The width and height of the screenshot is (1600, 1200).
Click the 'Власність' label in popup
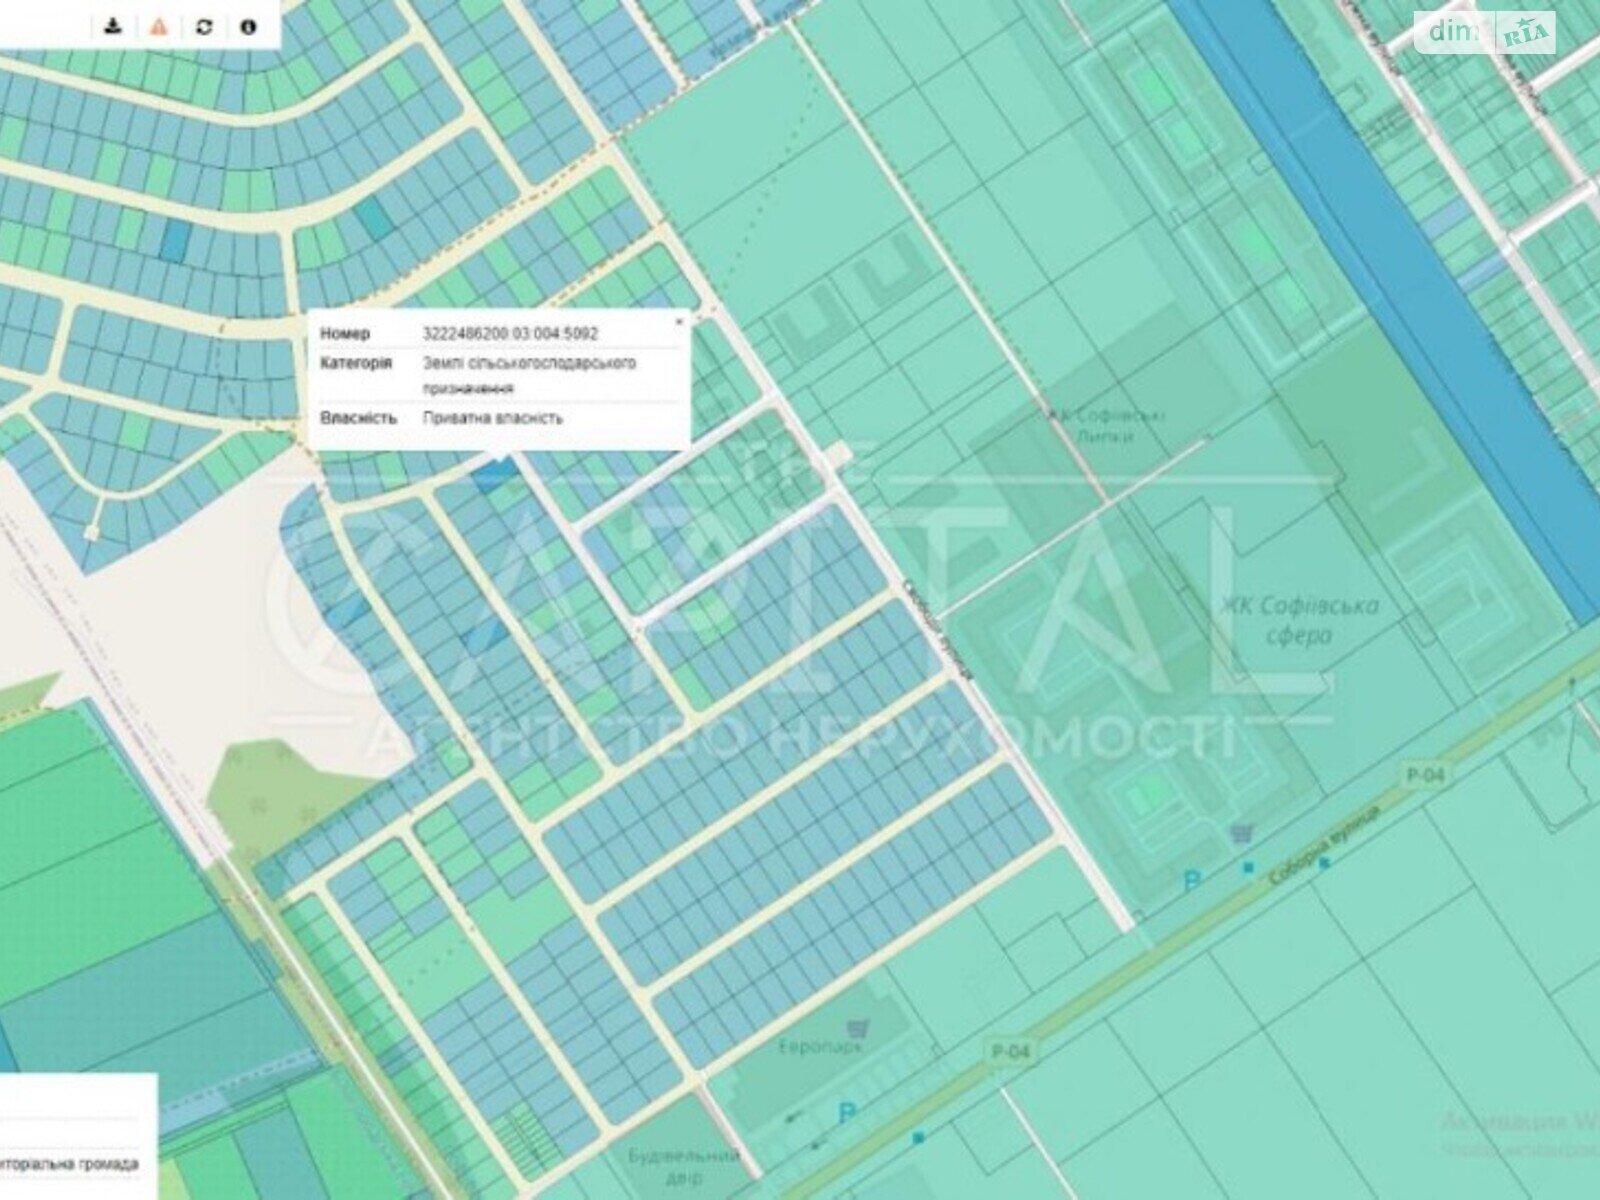coord(358,418)
